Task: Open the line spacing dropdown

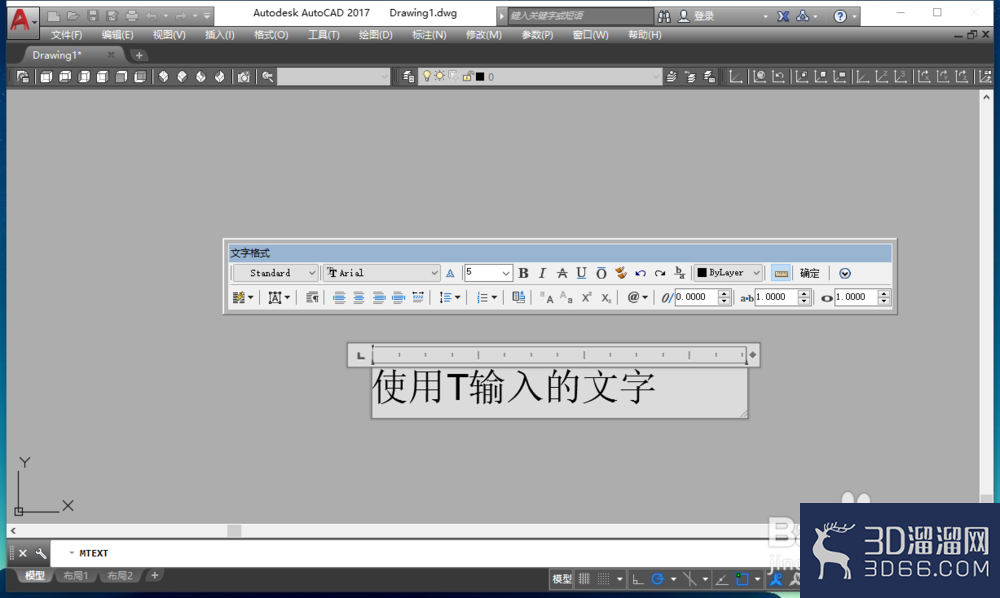Action: click(x=450, y=297)
